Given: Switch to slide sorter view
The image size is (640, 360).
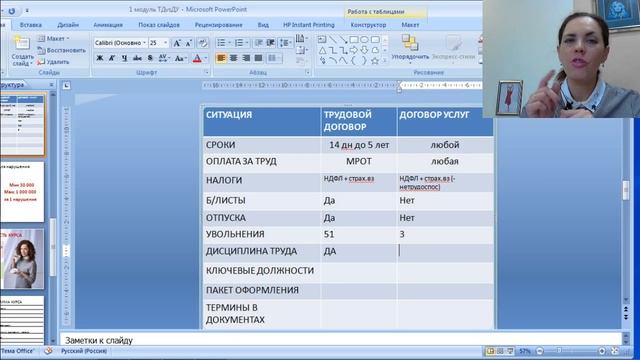Looking at the screenshot, I should pos(500,351).
